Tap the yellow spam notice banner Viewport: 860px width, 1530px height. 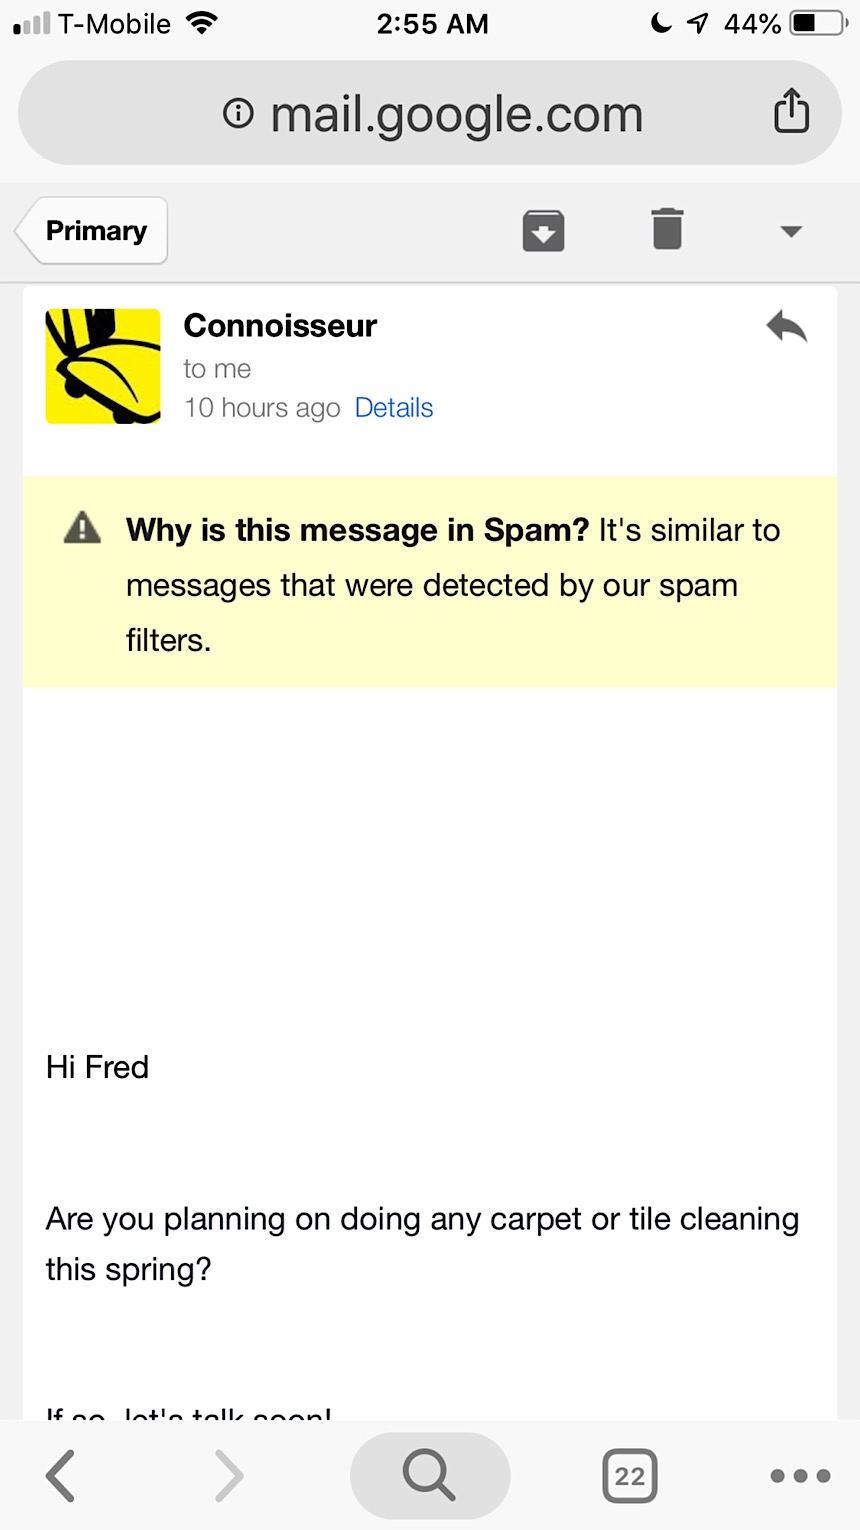click(430, 583)
